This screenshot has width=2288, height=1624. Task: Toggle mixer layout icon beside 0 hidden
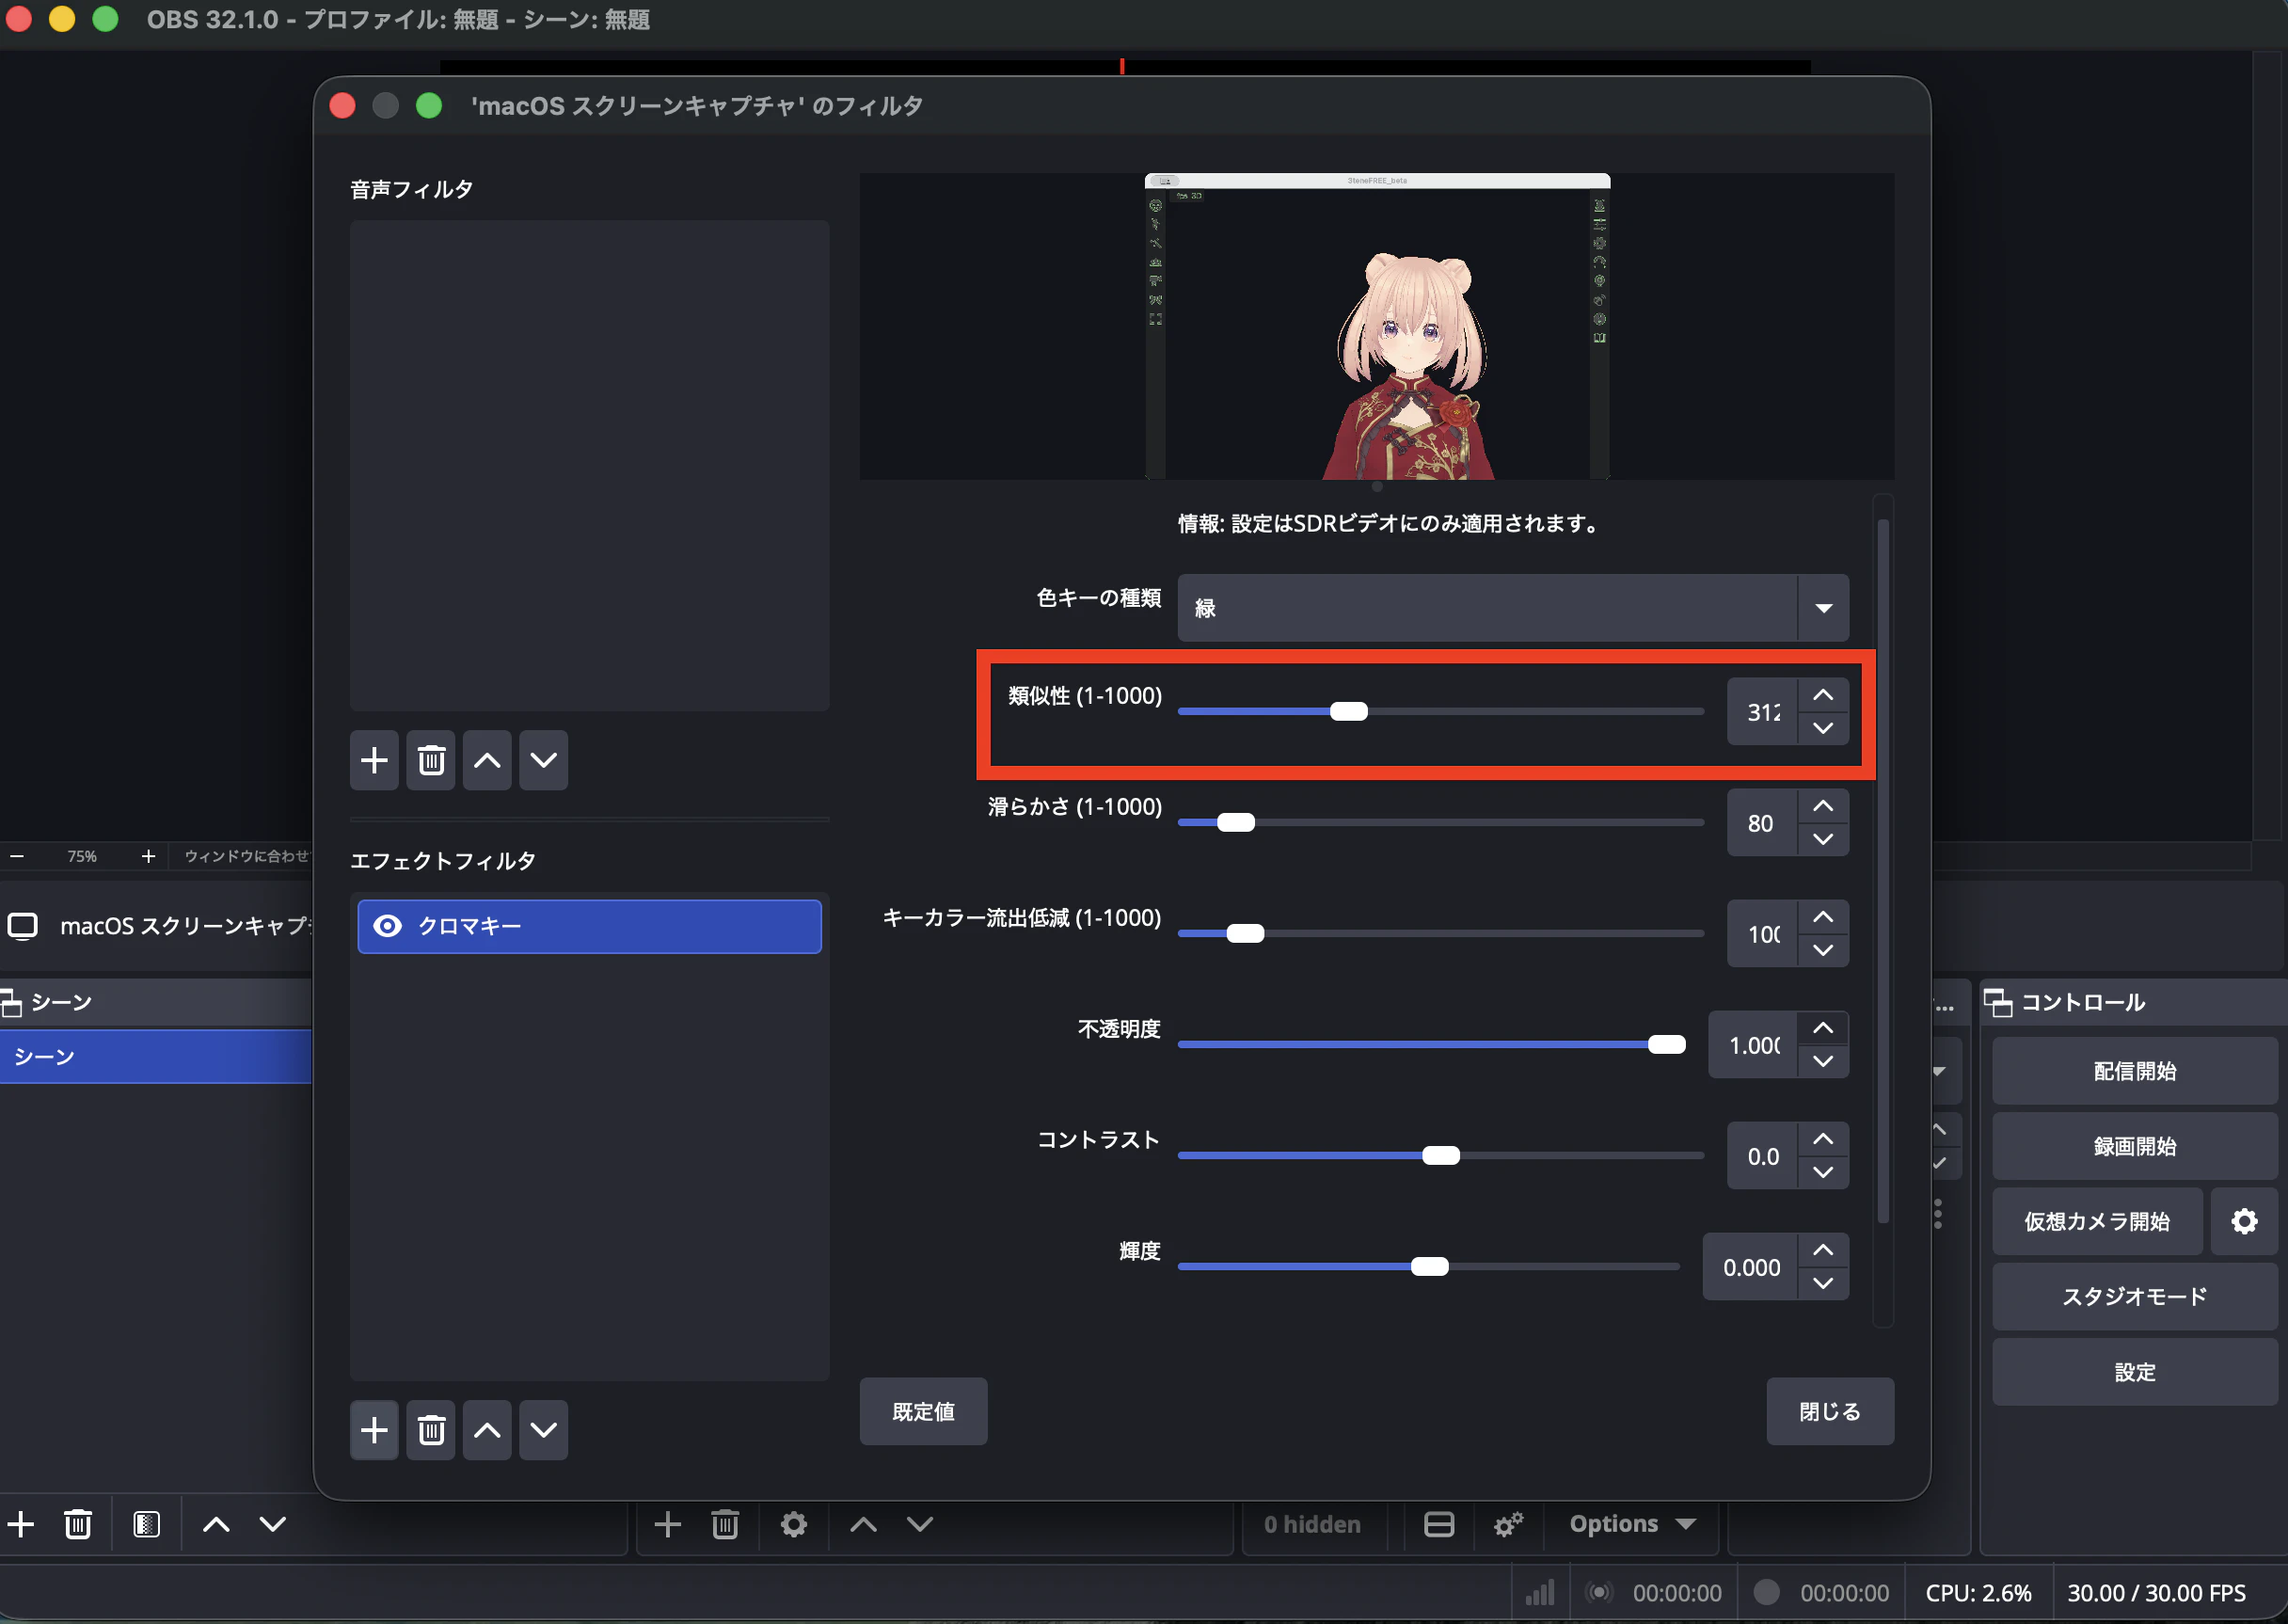coord(1439,1524)
